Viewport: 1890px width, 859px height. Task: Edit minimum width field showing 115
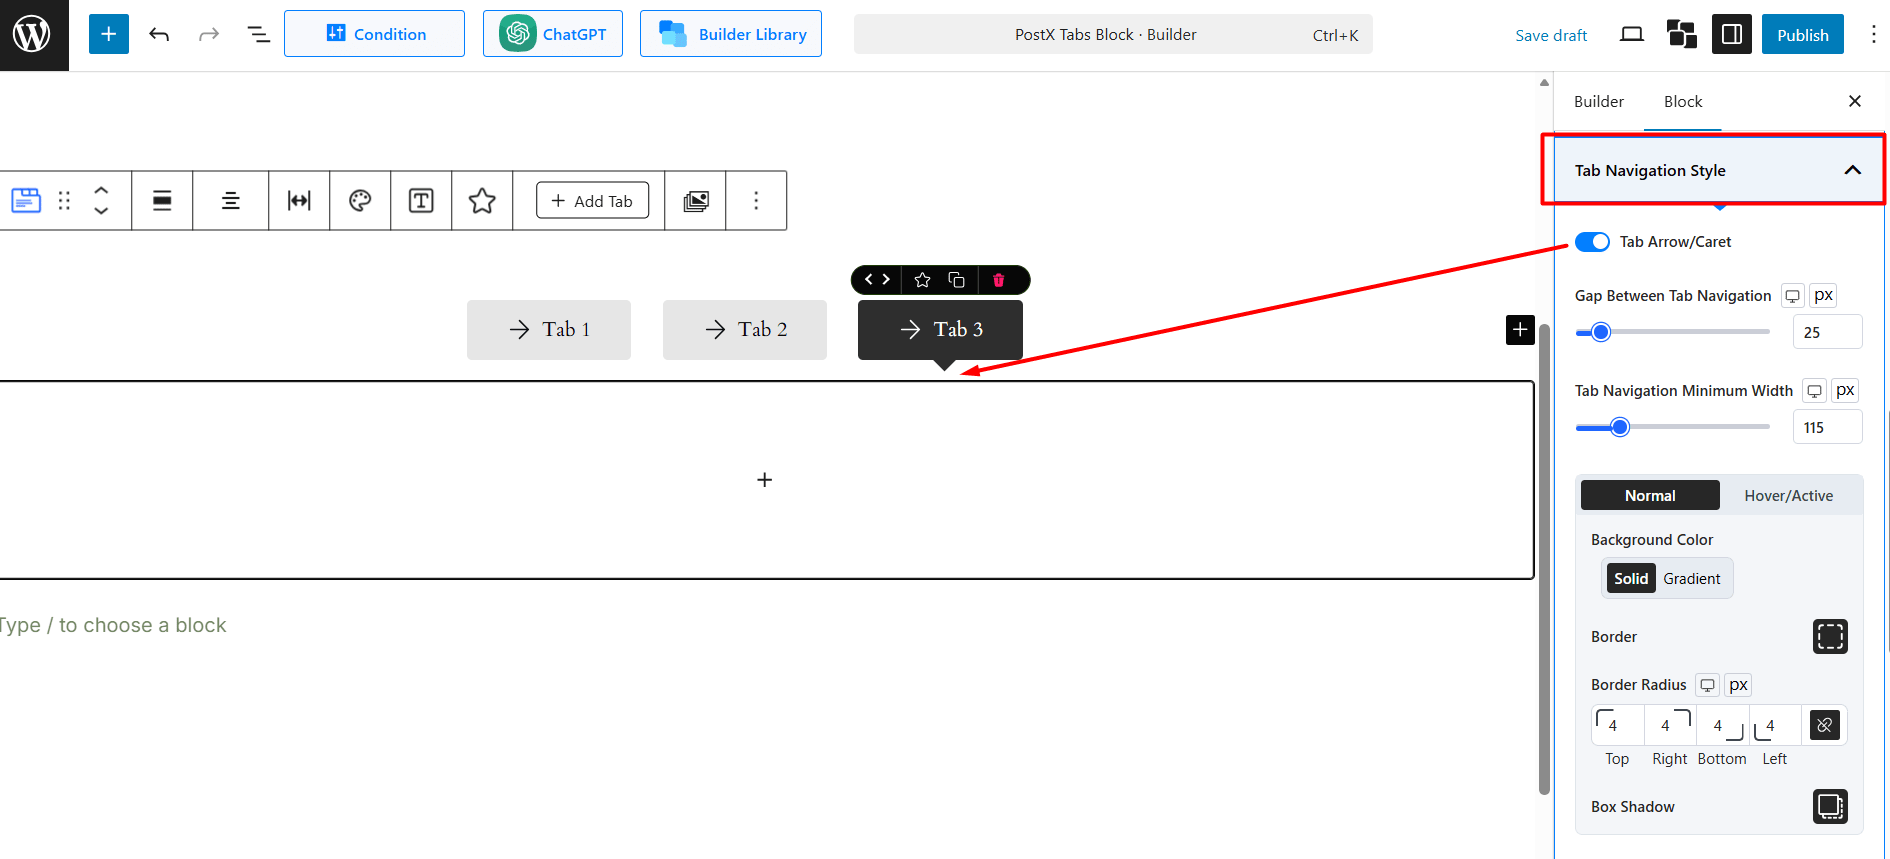tap(1827, 427)
